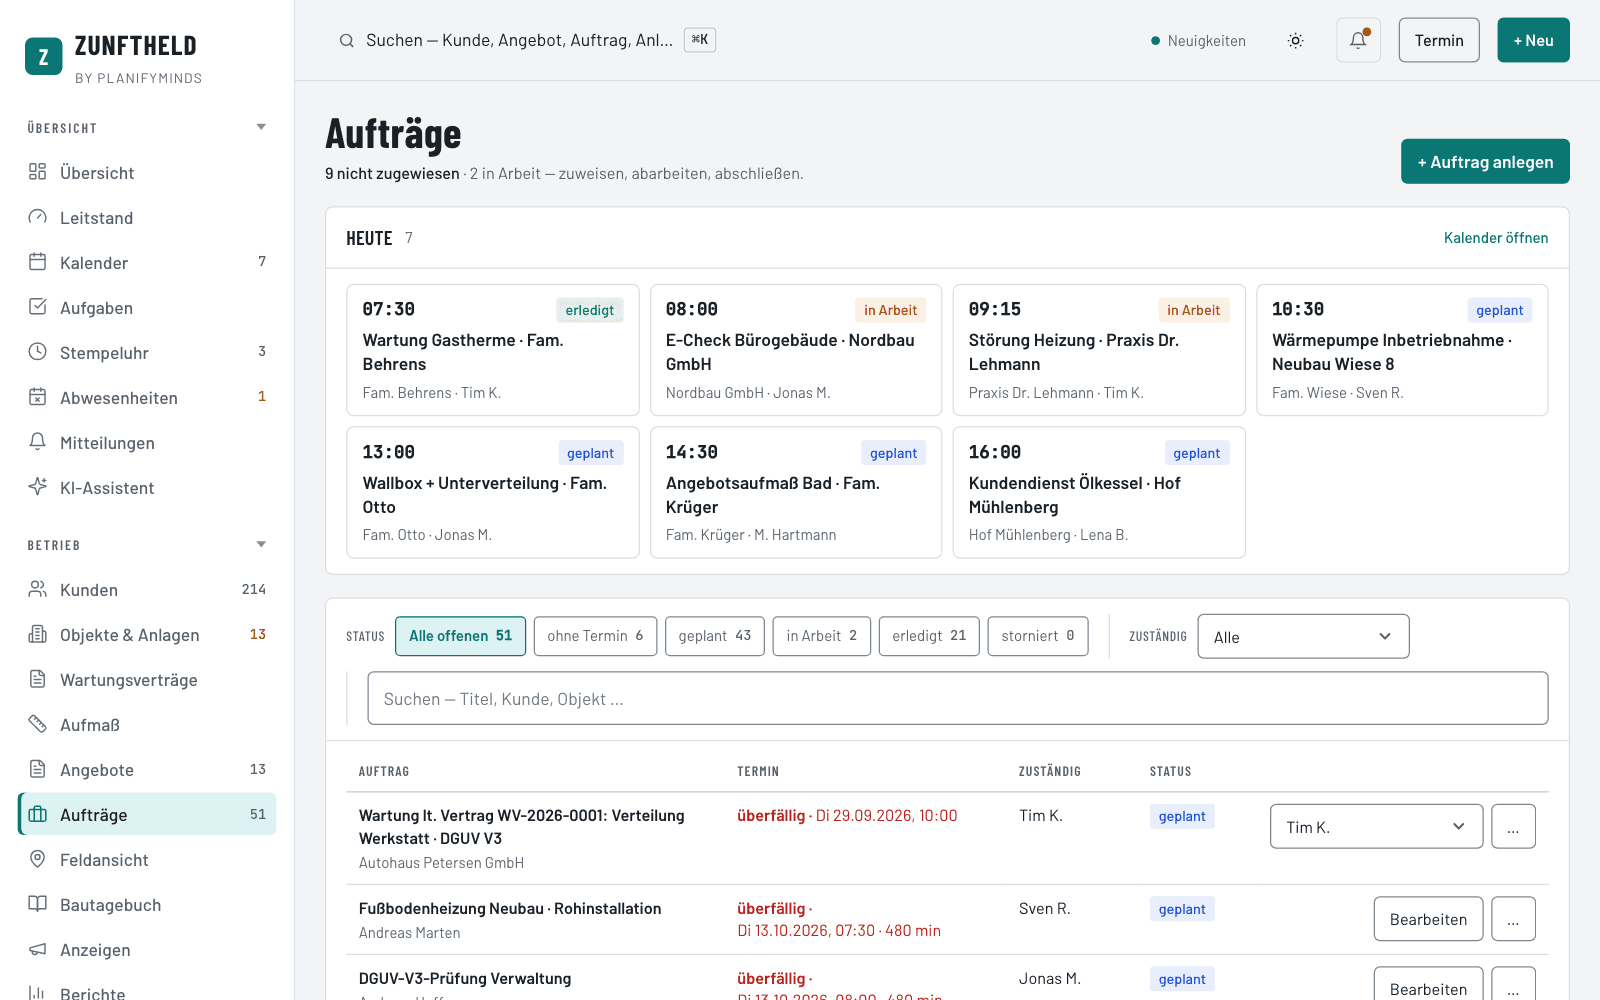
Task: Filter by 'geplant 43' status
Action: [x=715, y=636]
